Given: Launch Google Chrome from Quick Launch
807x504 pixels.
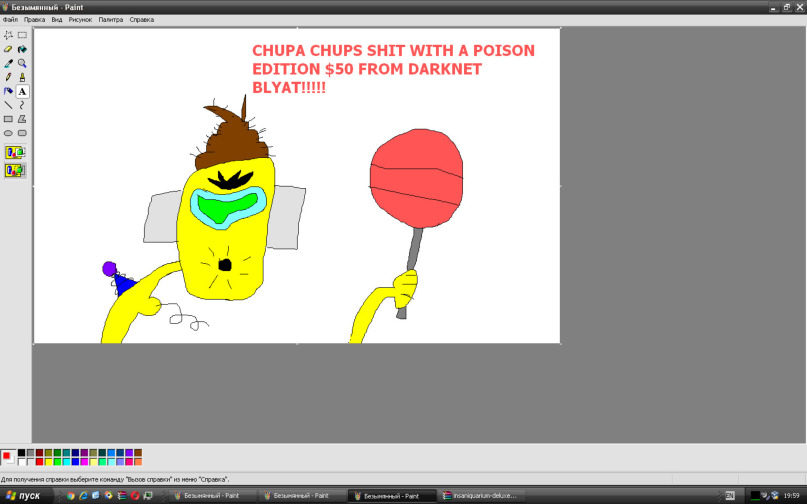Looking at the screenshot, I should click(71, 496).
